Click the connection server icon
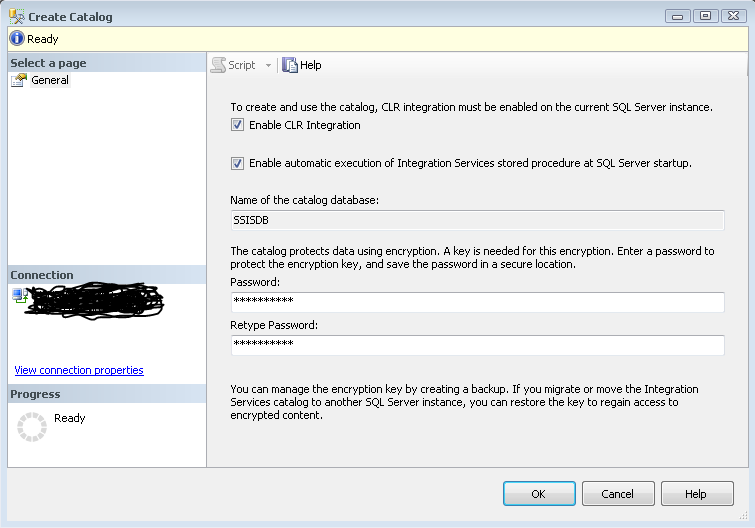755x528 pixels. (x=20, y=295)
